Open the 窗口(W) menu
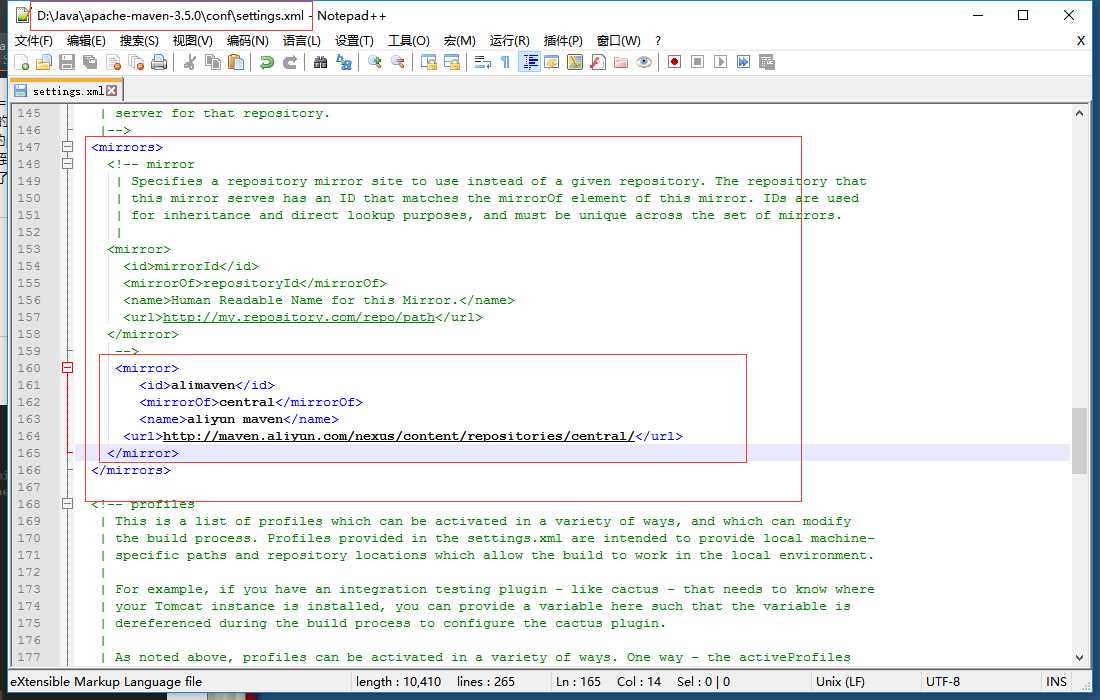The width and height of the screenshot is (1100, 700). pyautogui.click(x=618, y=41)
